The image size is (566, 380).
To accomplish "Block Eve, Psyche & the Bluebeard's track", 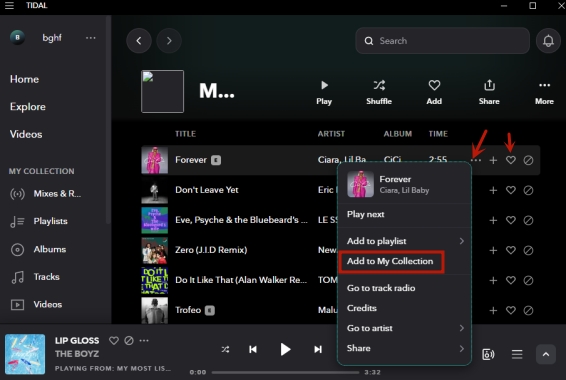I will (528, 220).
